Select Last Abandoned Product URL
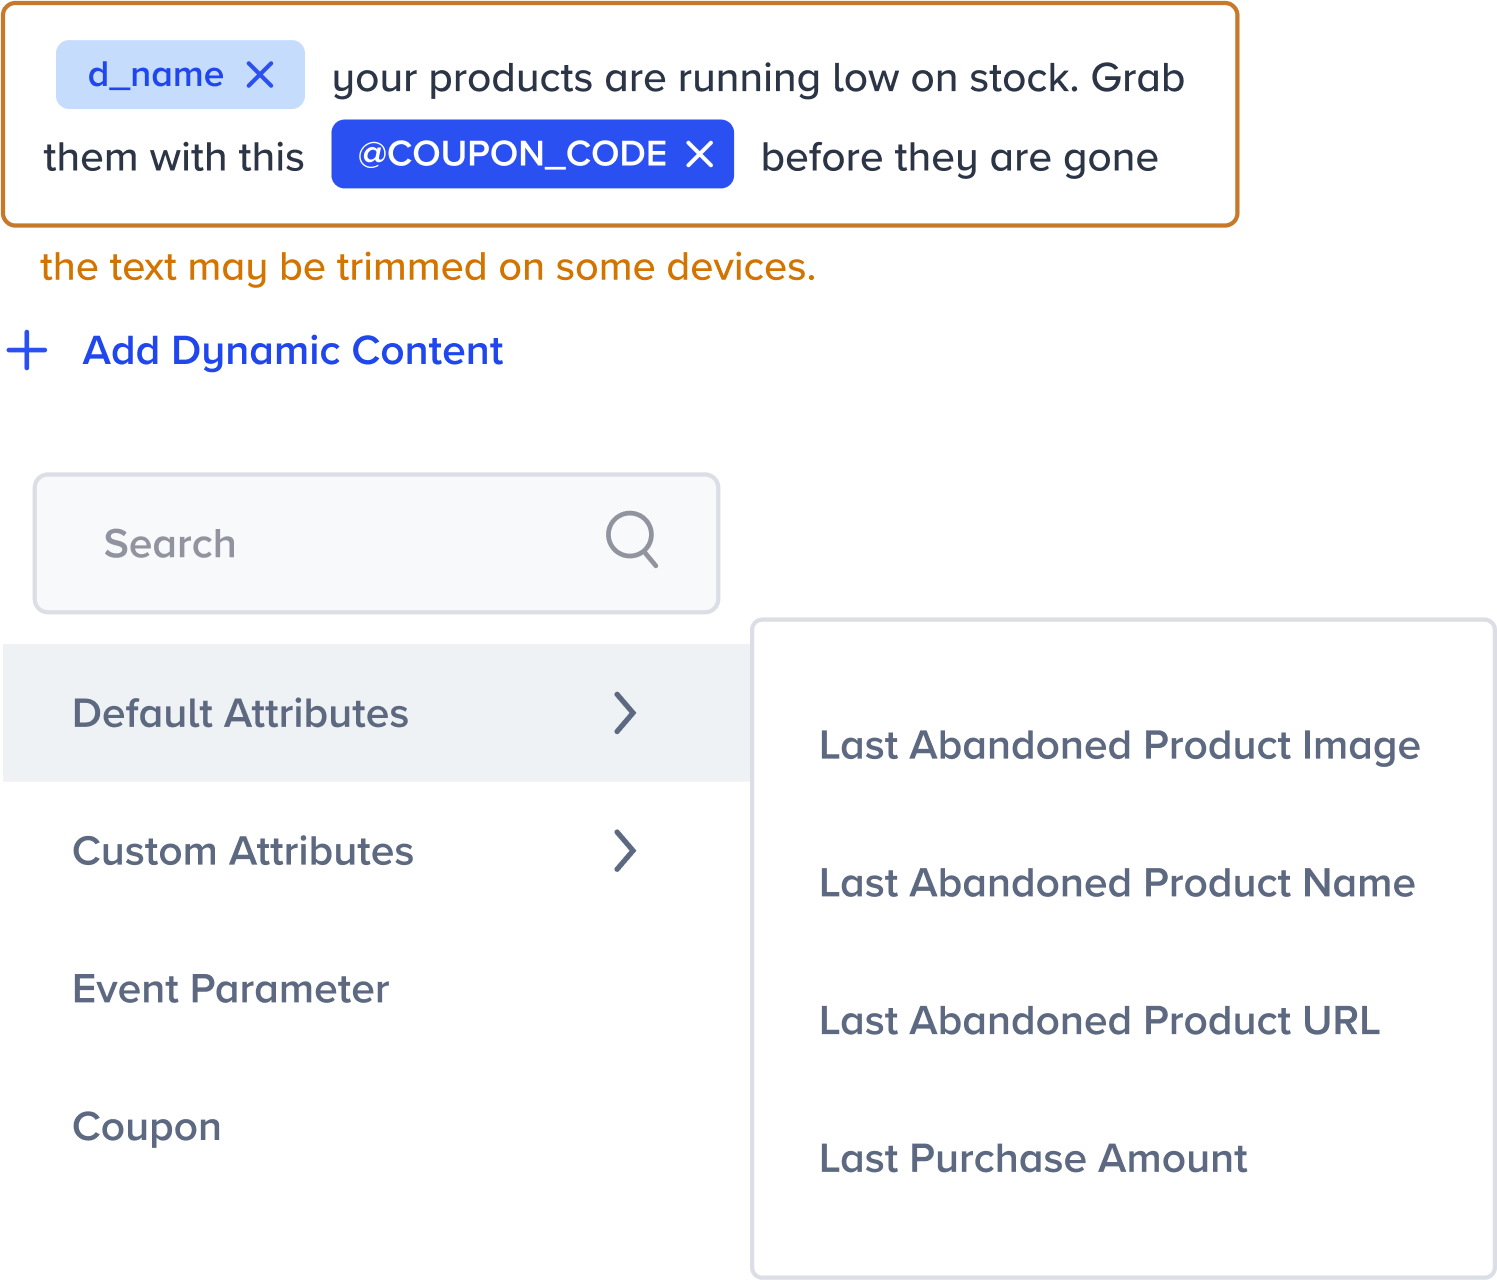This screenshot has width=1497, height=1280. [1099, 1021]
